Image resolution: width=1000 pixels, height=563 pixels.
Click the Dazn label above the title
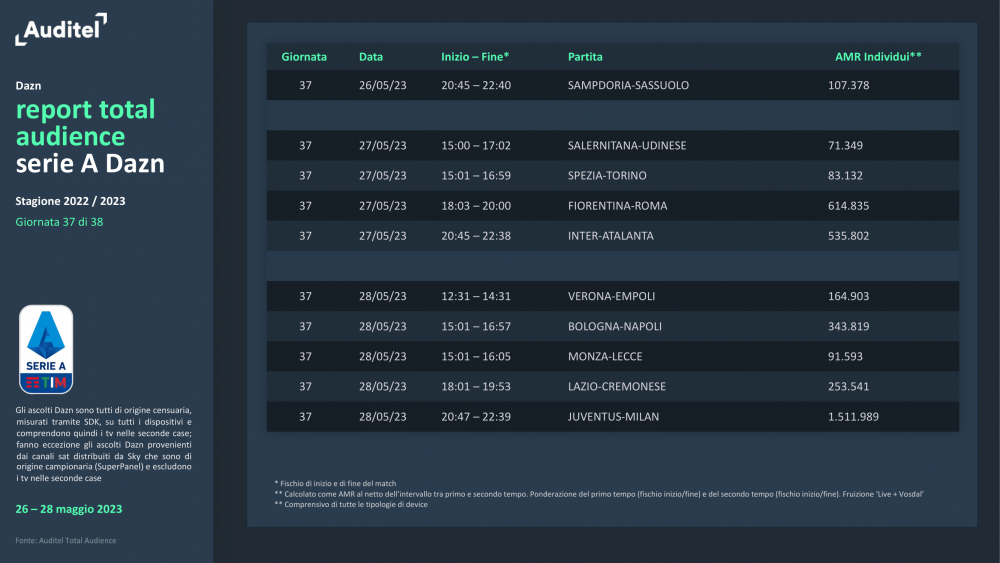point(28,85)
